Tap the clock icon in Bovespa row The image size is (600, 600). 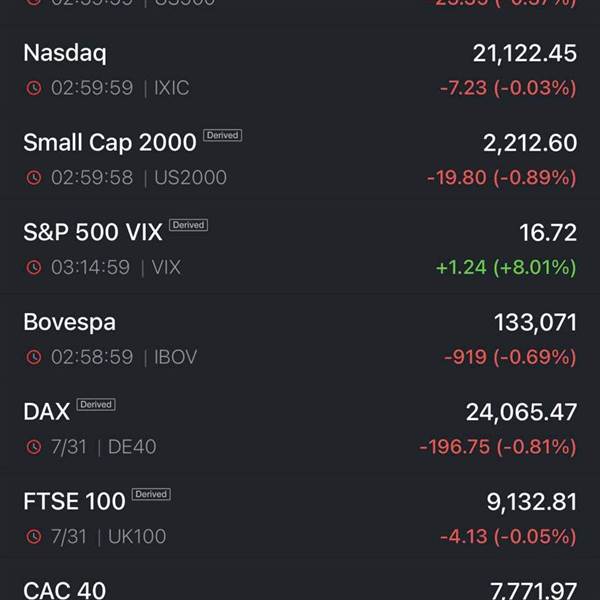pos(34,357)
